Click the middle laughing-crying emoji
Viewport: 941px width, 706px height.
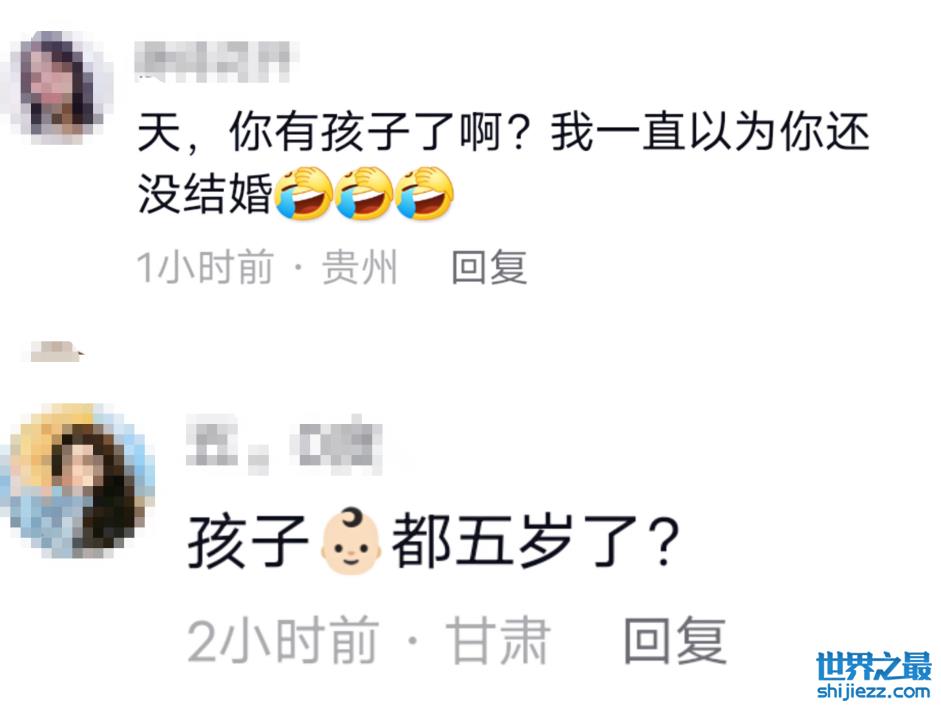coord(364,193)
